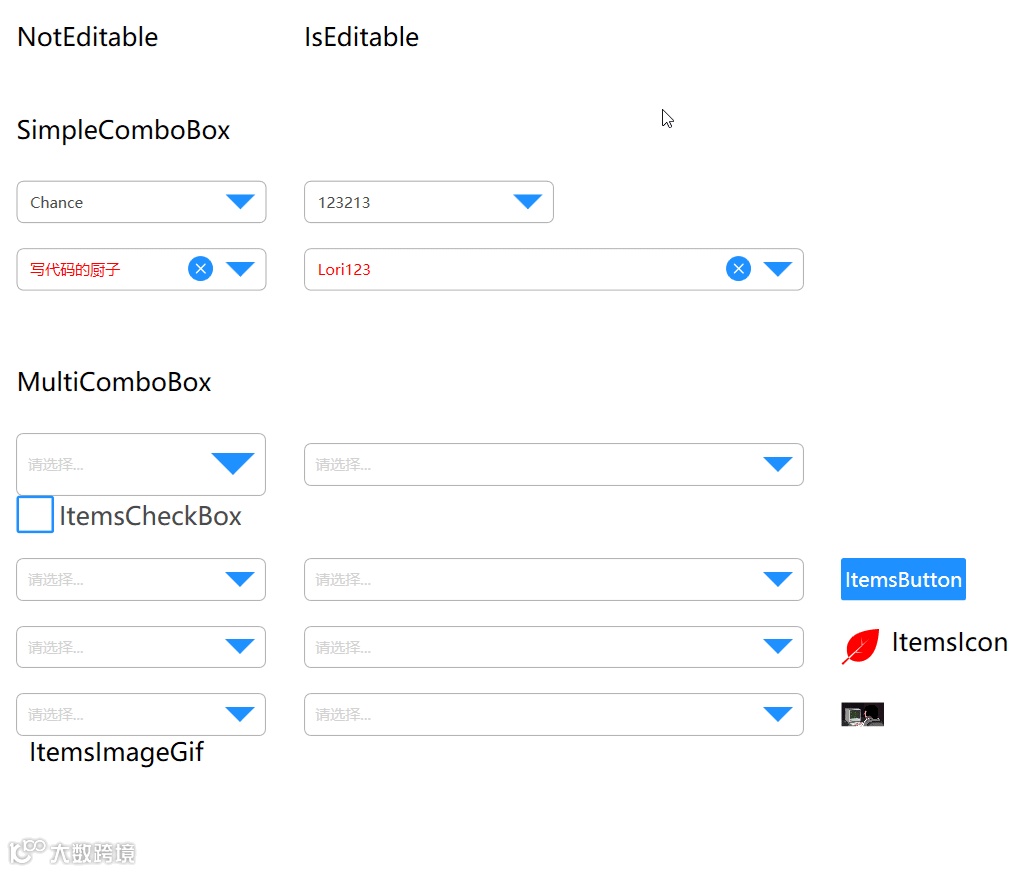Clear the 写代码的厨子 combo box selection
The image size is (1036, 872).
[201, 269]
